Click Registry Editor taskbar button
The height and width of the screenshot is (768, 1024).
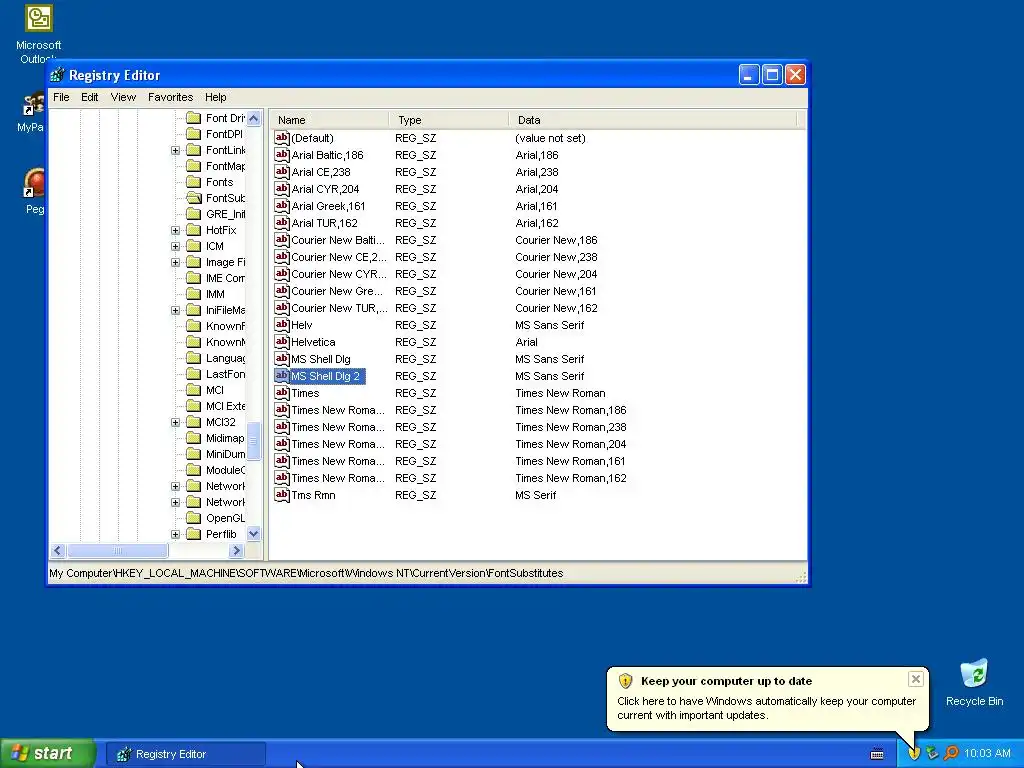(x=186, y=754)
